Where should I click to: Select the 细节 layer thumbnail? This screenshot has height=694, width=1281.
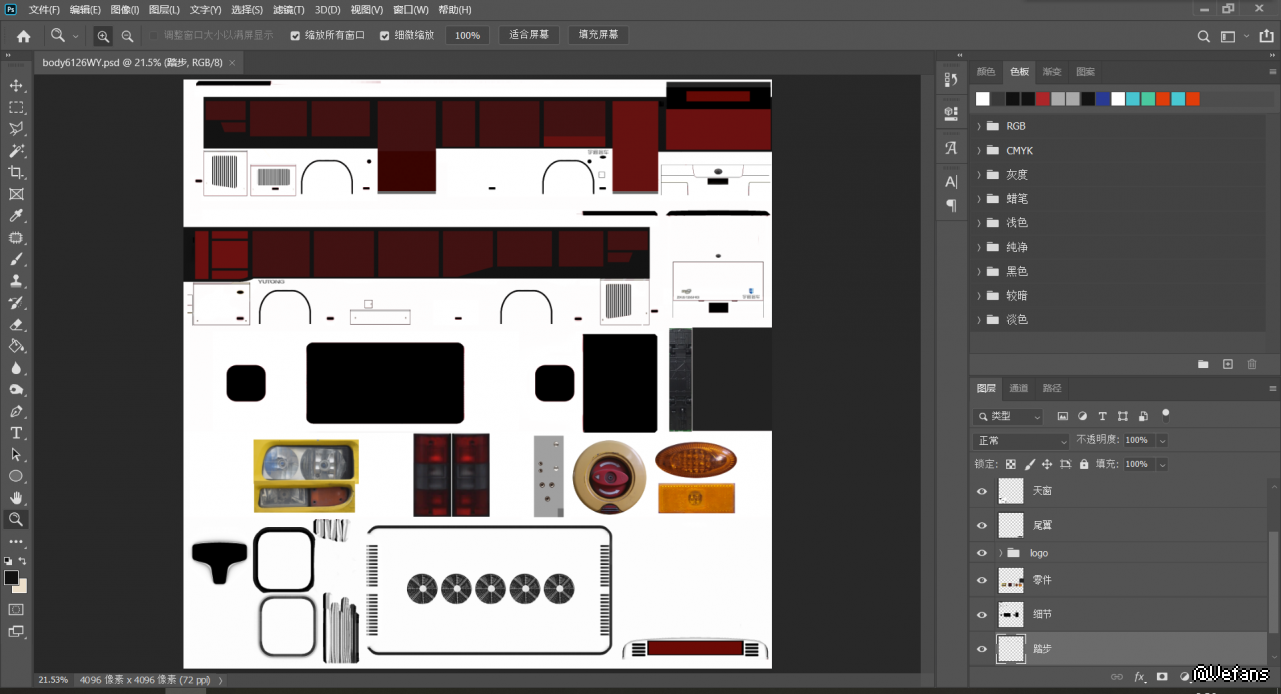pyautogui.click(x=1011, y=614)
